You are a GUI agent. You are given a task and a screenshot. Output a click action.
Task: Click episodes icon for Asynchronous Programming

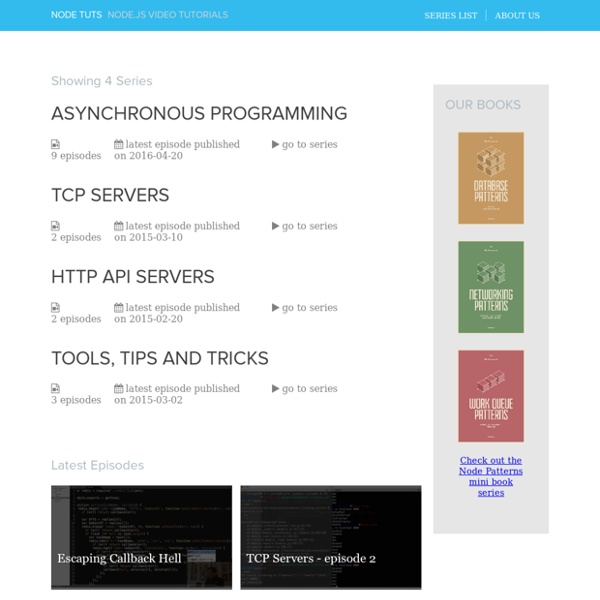[55, 144]
